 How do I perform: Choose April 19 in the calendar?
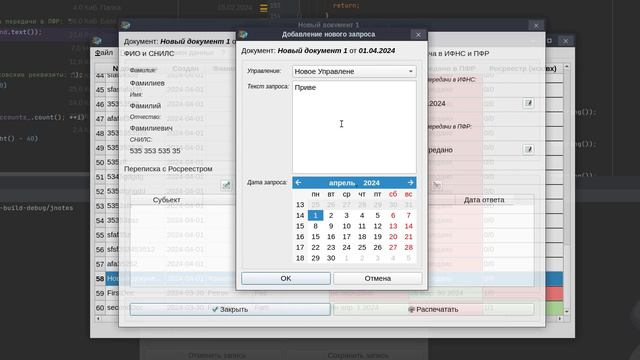[x=378, y=237]
